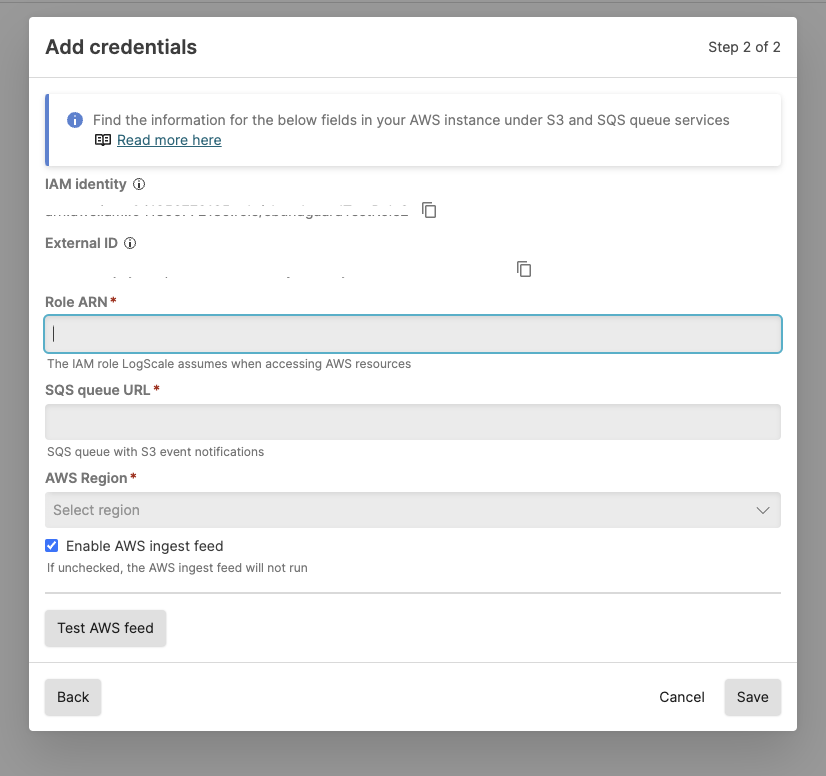Image resolution: width=826 pixels, height=776 pixels.
Task: Open the Select region dropdown
Action: (412, 509)
